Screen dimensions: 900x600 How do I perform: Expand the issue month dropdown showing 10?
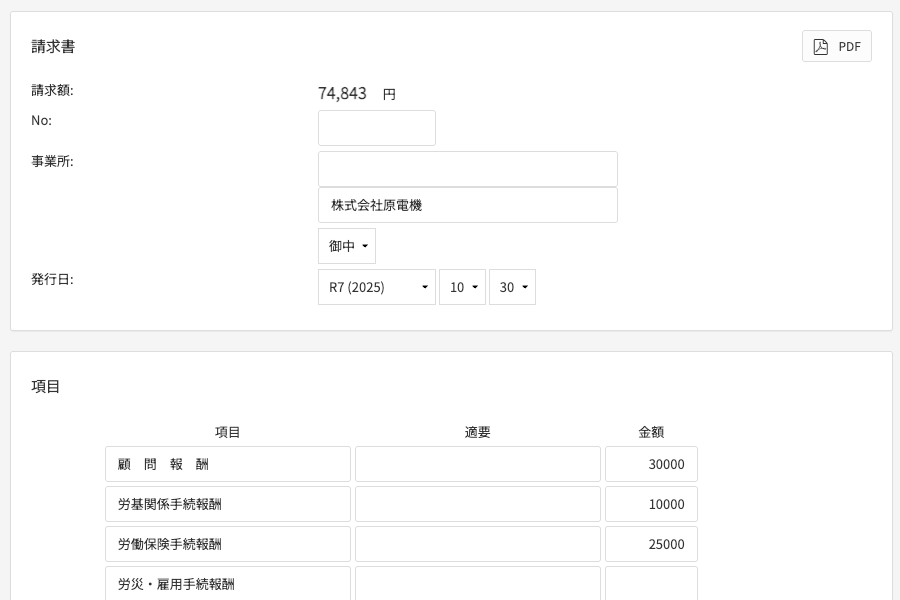click(x=462, y=287)
